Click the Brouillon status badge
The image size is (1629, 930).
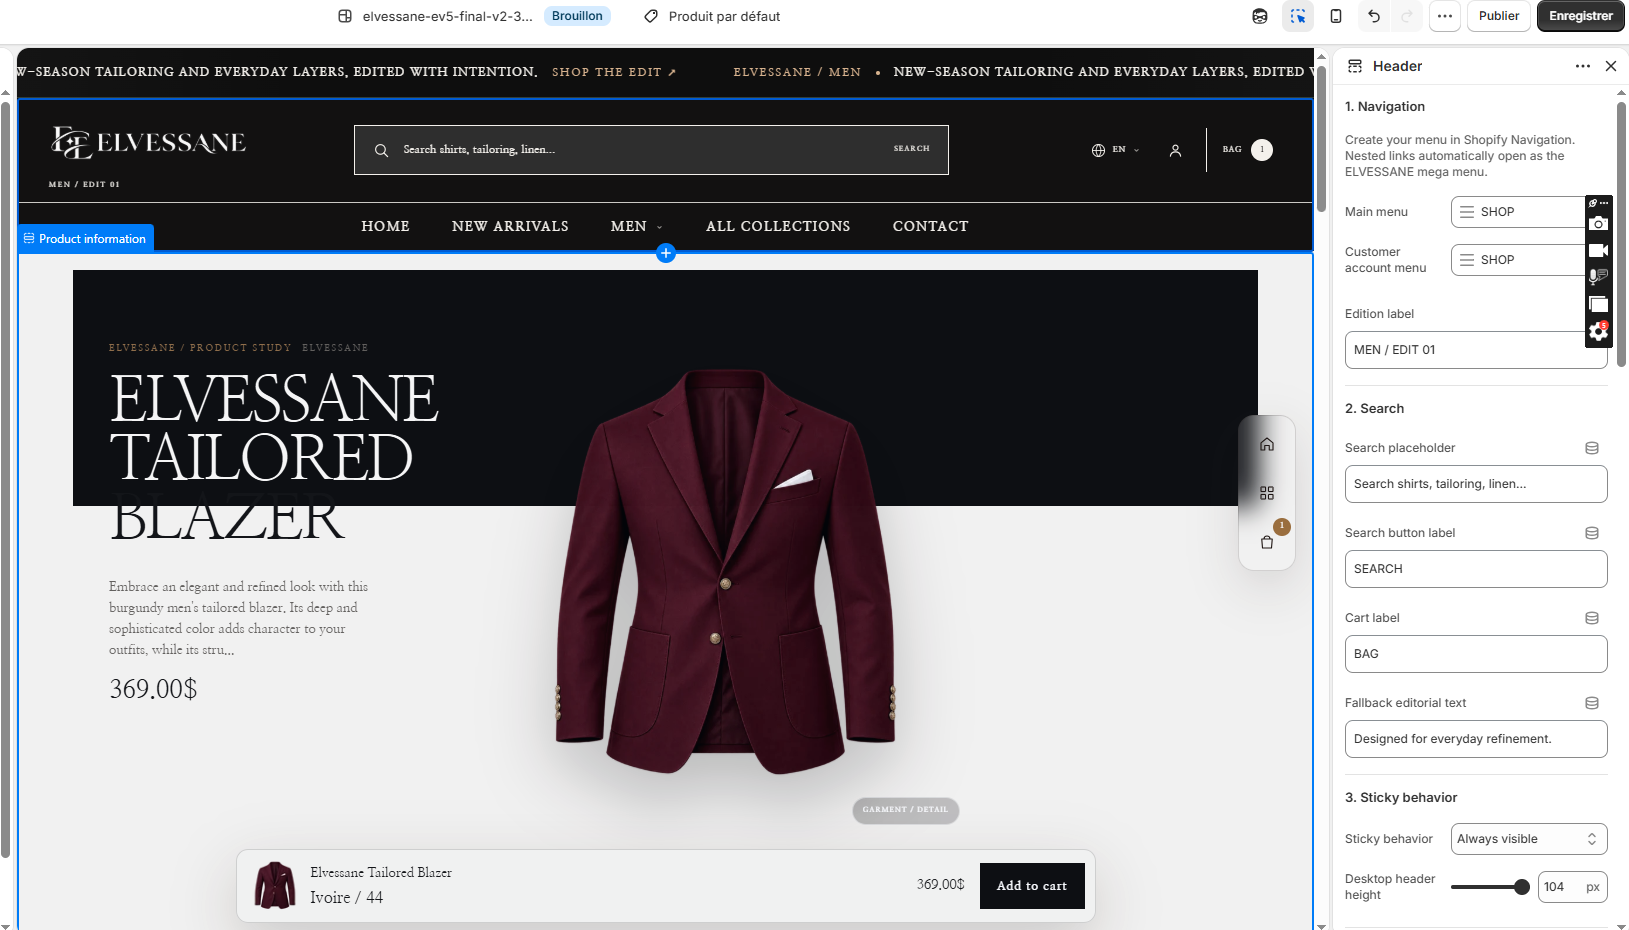(x=577, y=16)
